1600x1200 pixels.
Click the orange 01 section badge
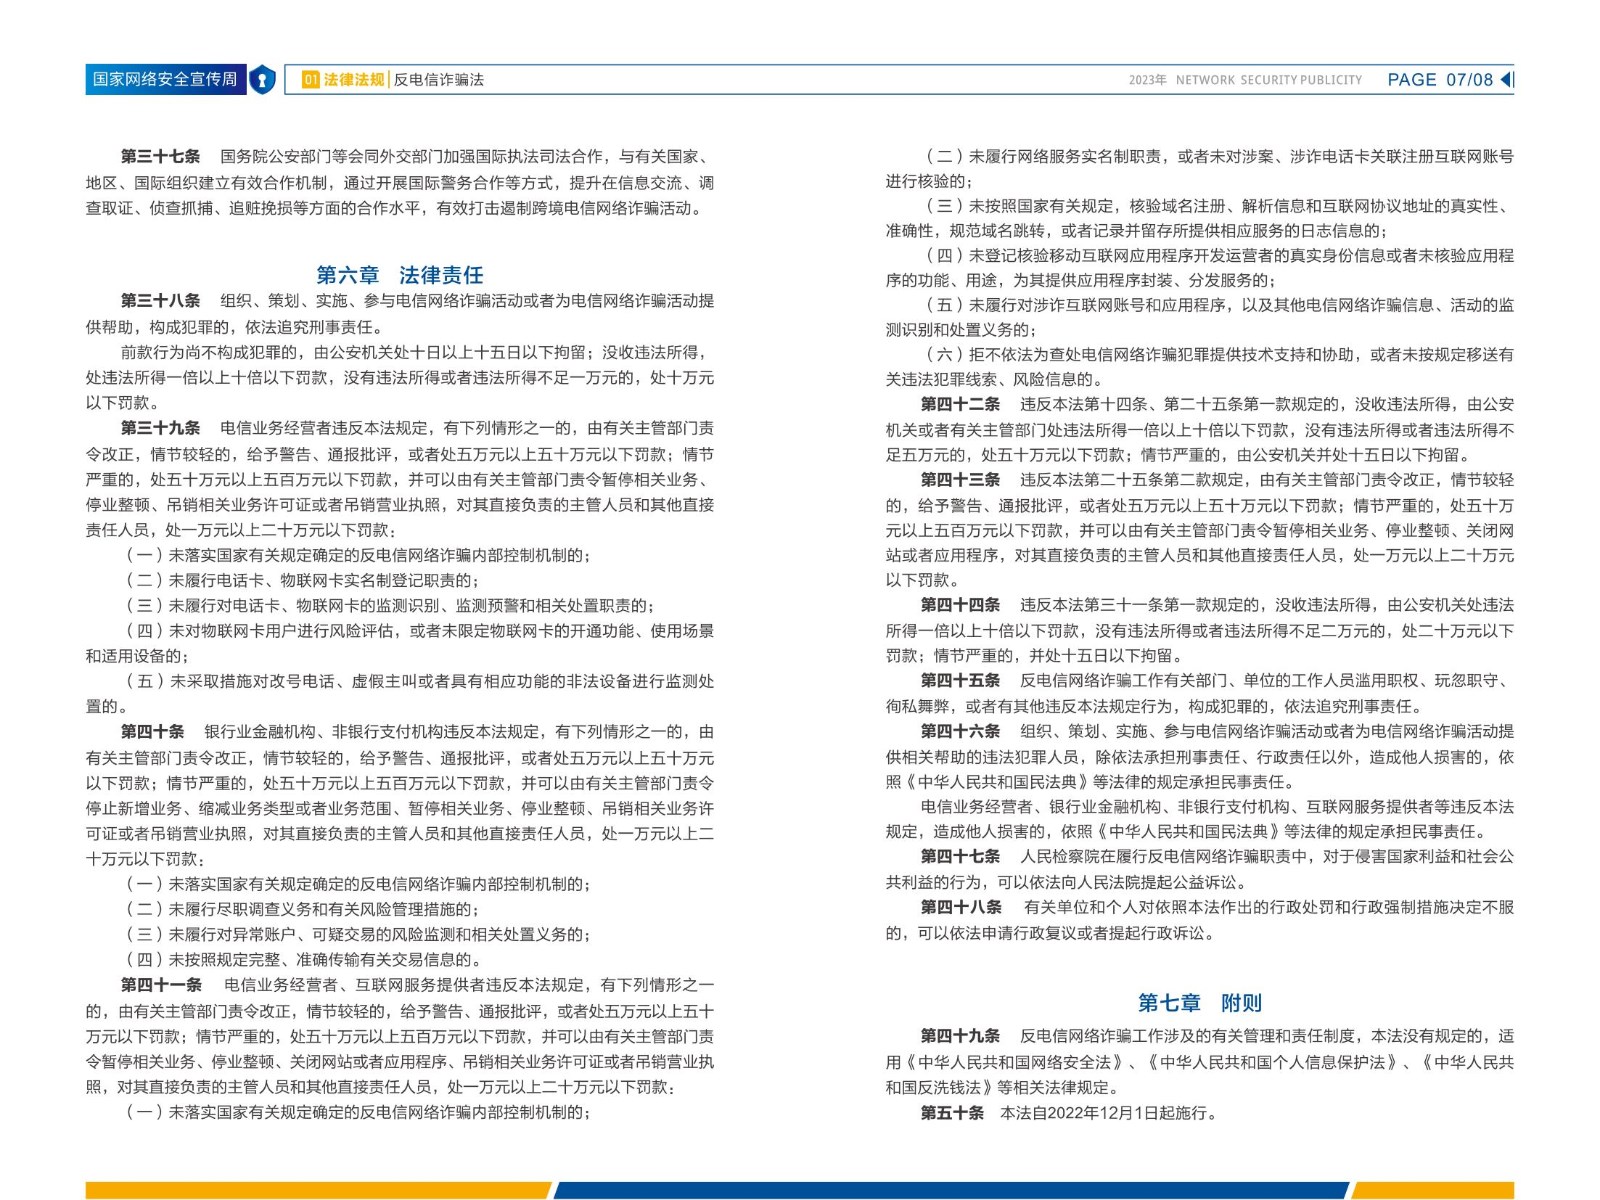click(310, 80)
